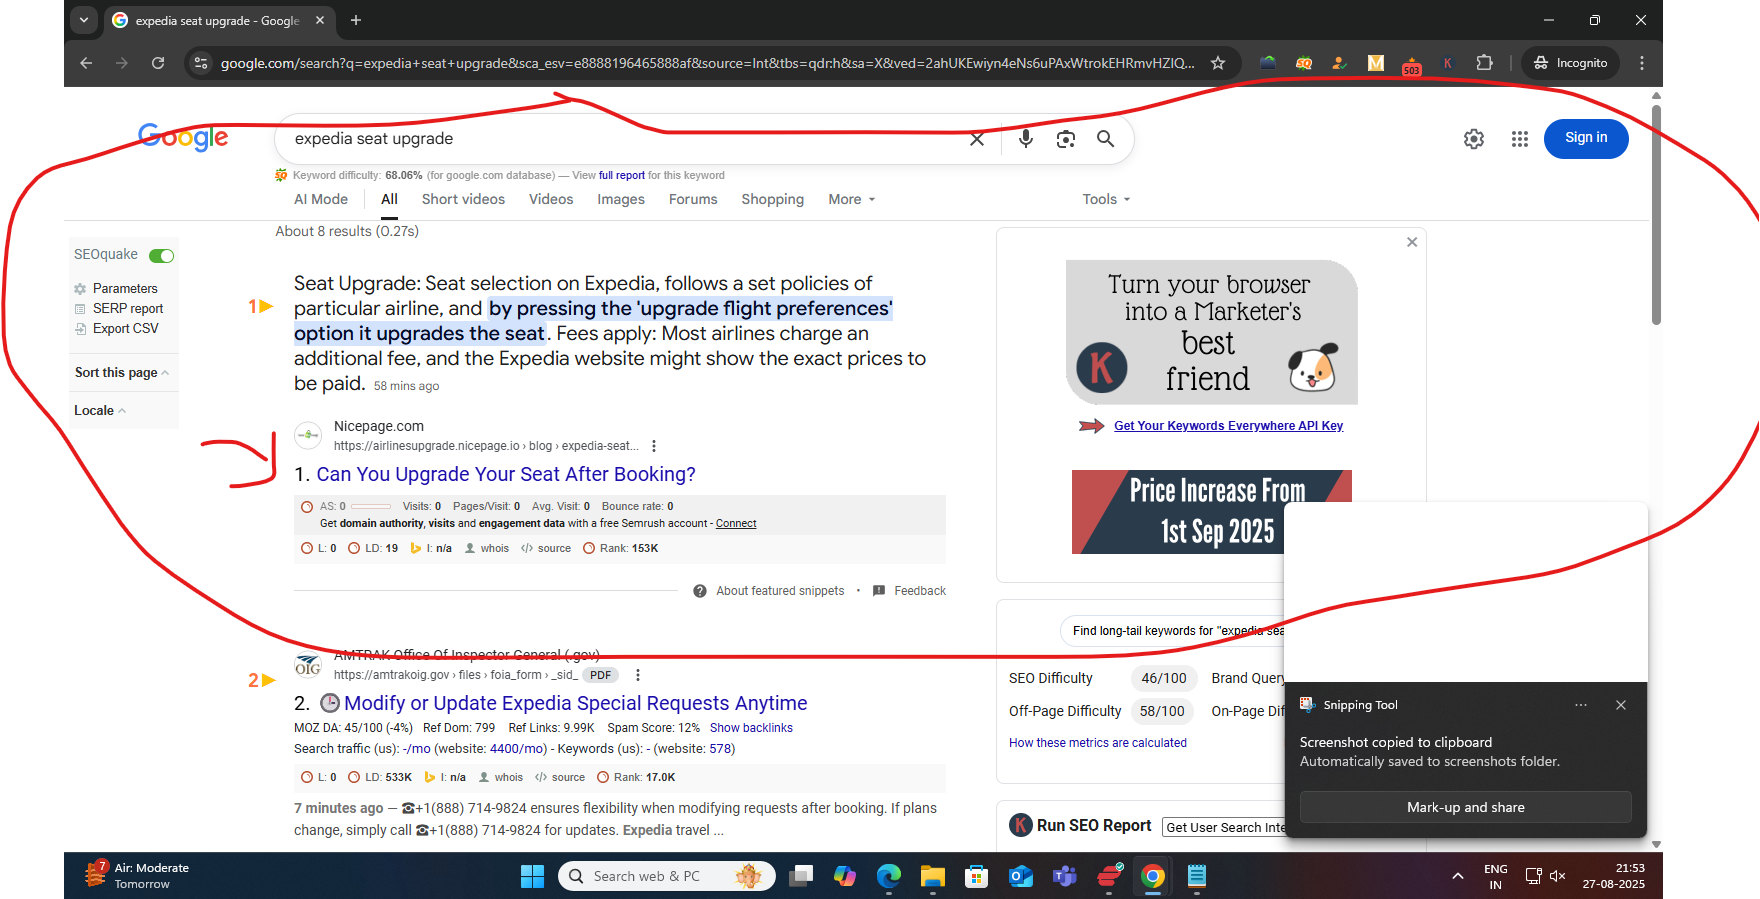The image size is (1760, 899).
Task: Click 'Mark-up and share' in Snipping Tool
Action: [x=1465, y=807]
